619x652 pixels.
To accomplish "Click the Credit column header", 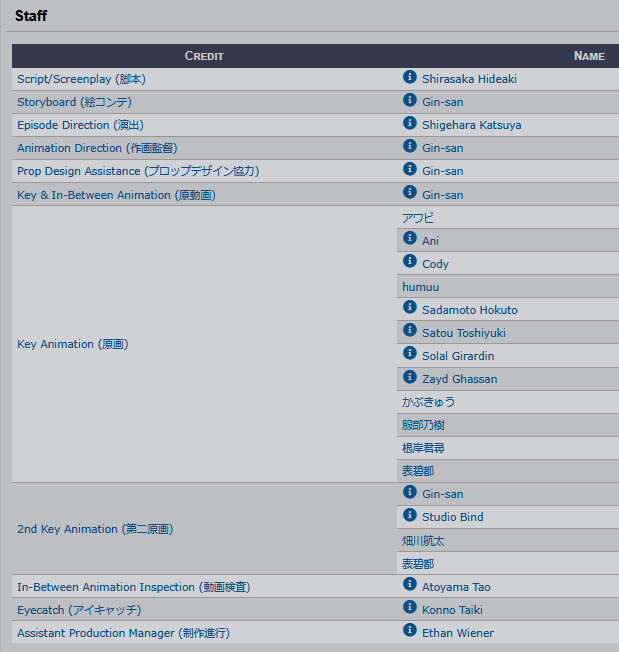I will 204,56.
